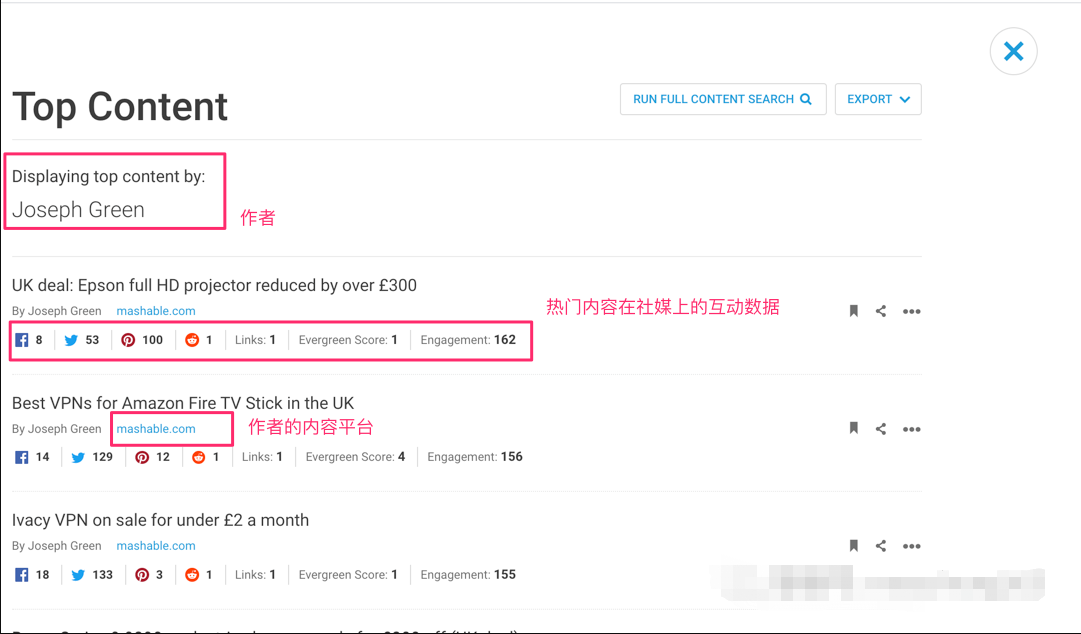Viewport: 1081px width, 634px height.
Task: Bookmark the Amazon Fire TV Stick VPN article
Action: (853, 429)
